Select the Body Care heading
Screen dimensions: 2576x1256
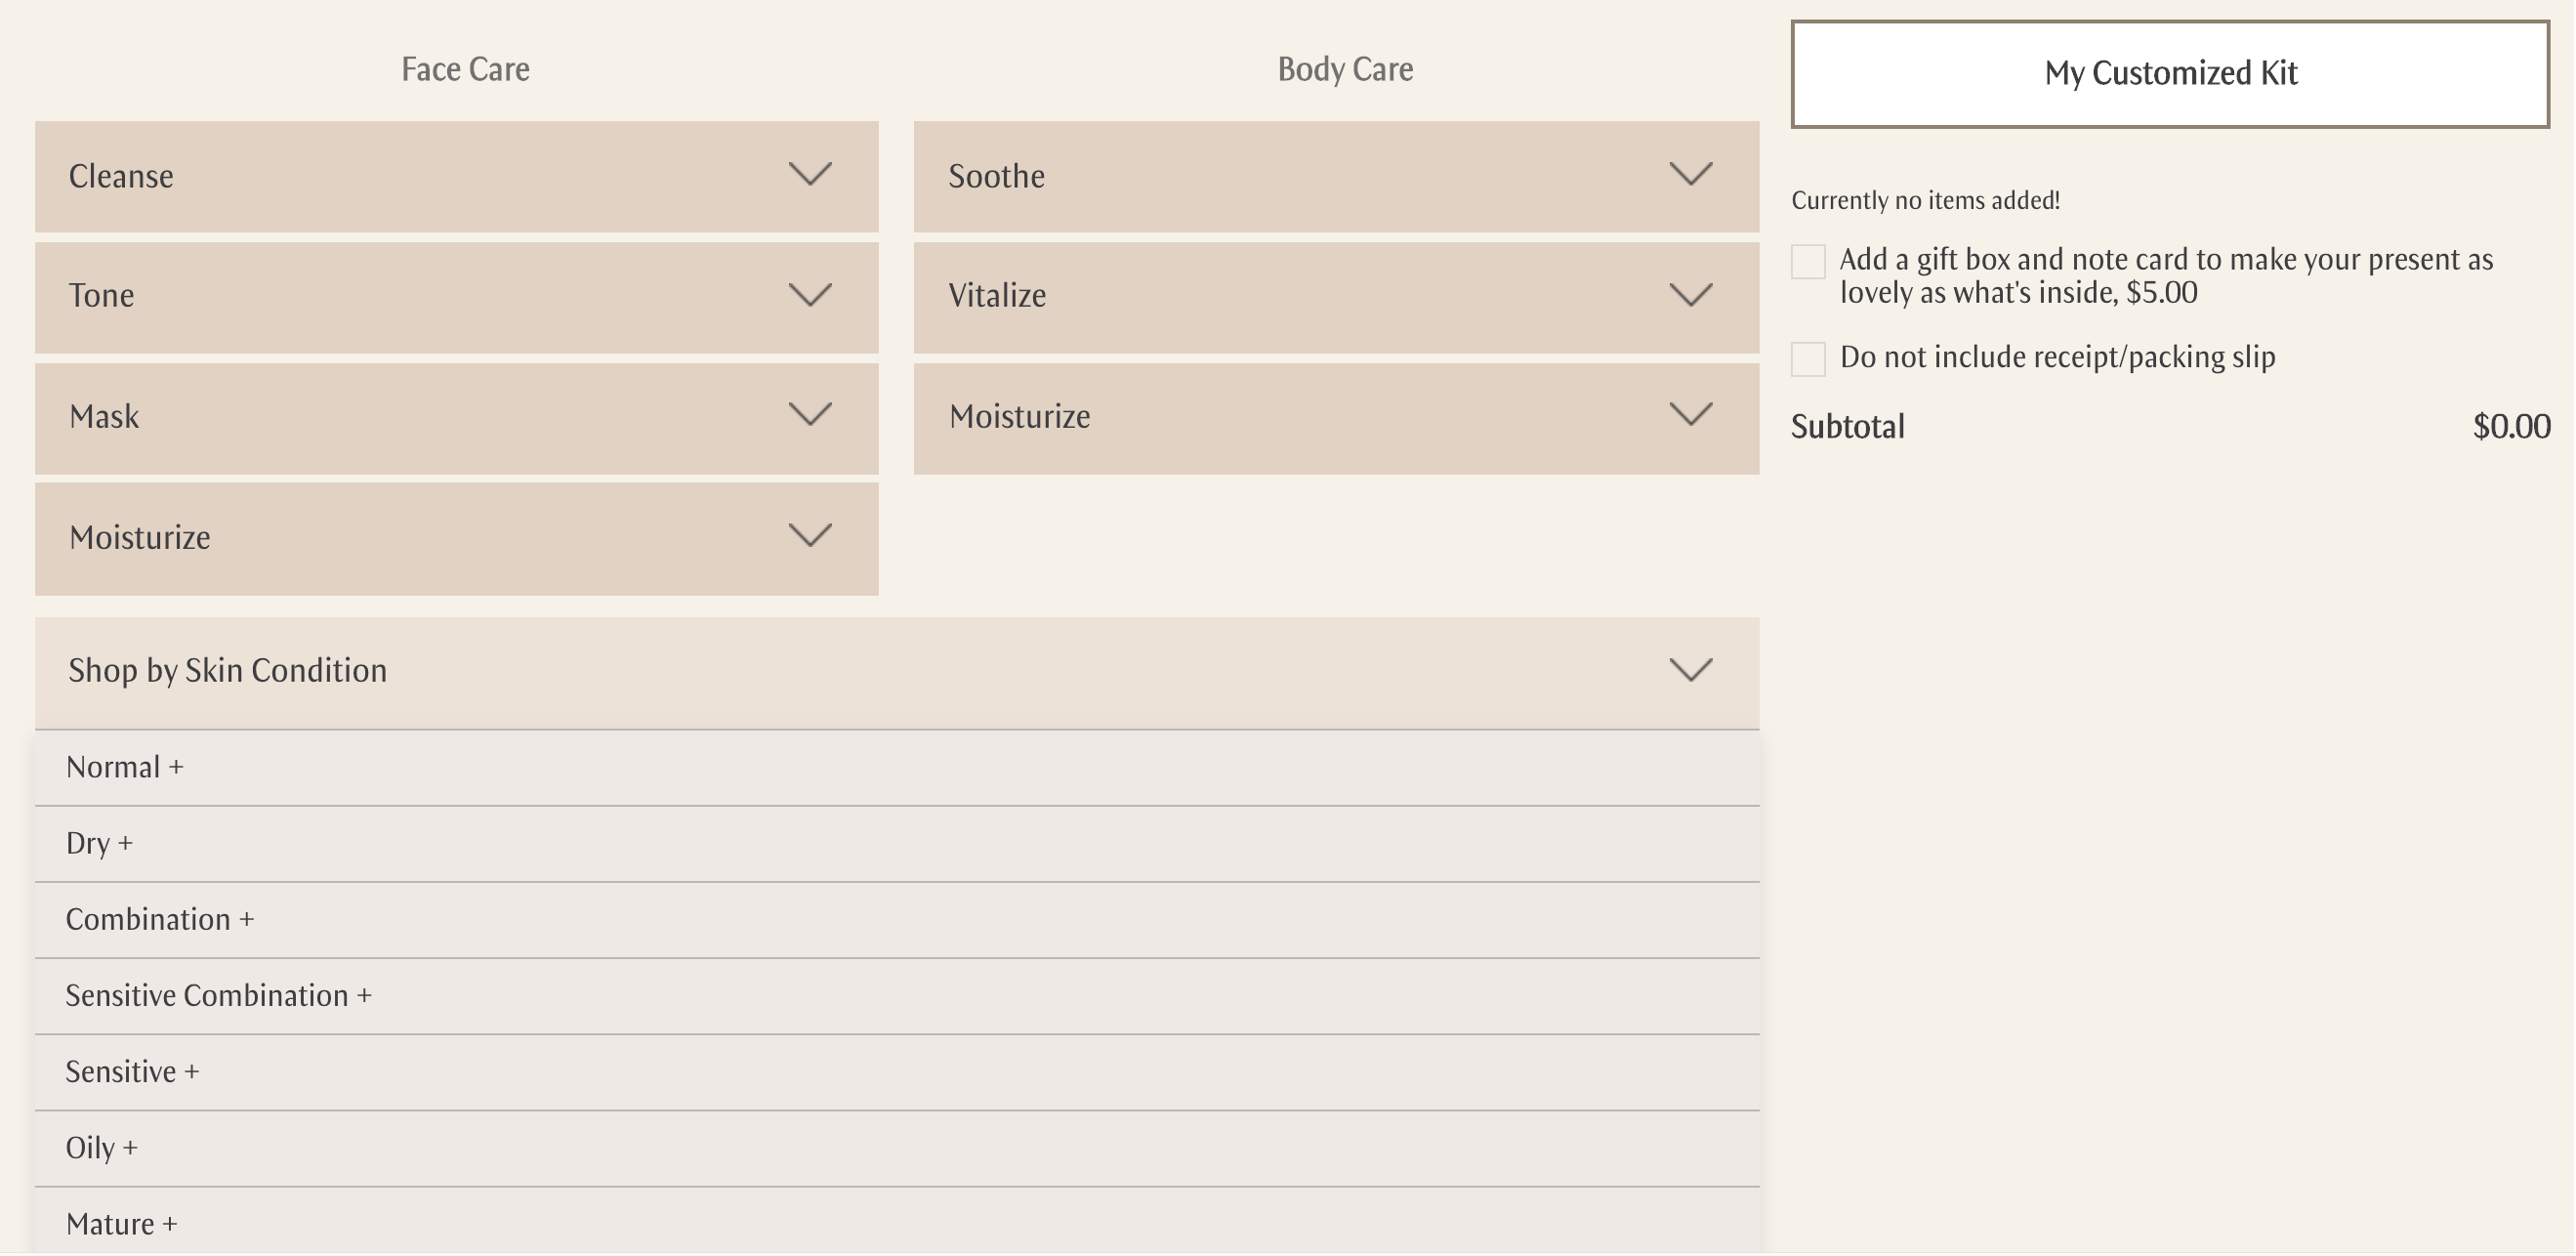click(1345, 69)
